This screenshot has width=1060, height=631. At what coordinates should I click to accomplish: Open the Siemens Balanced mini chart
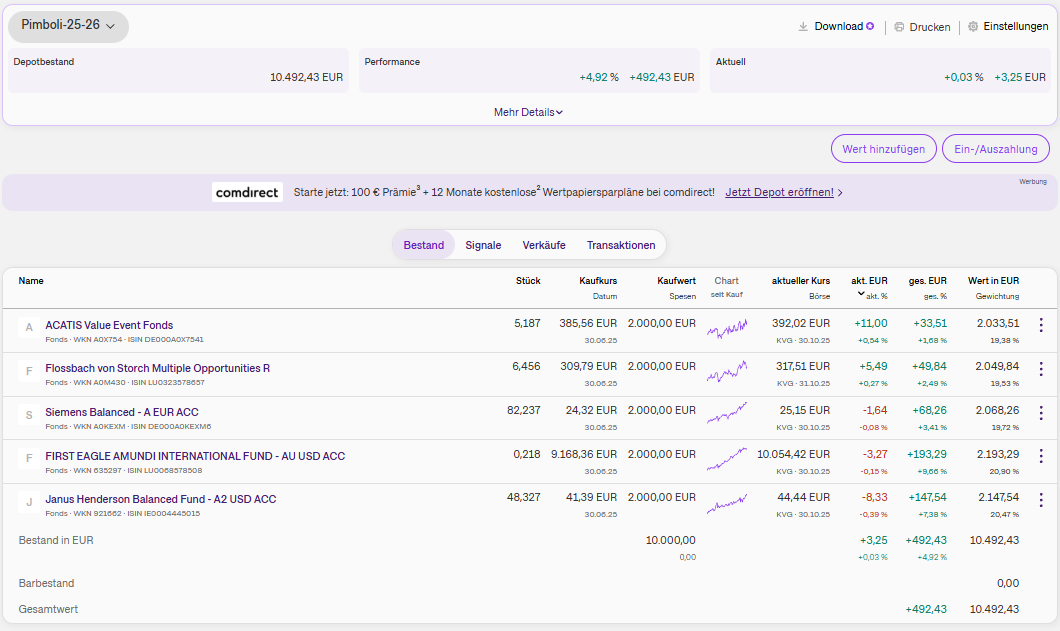pyautogui.click(x=726, y=413)
